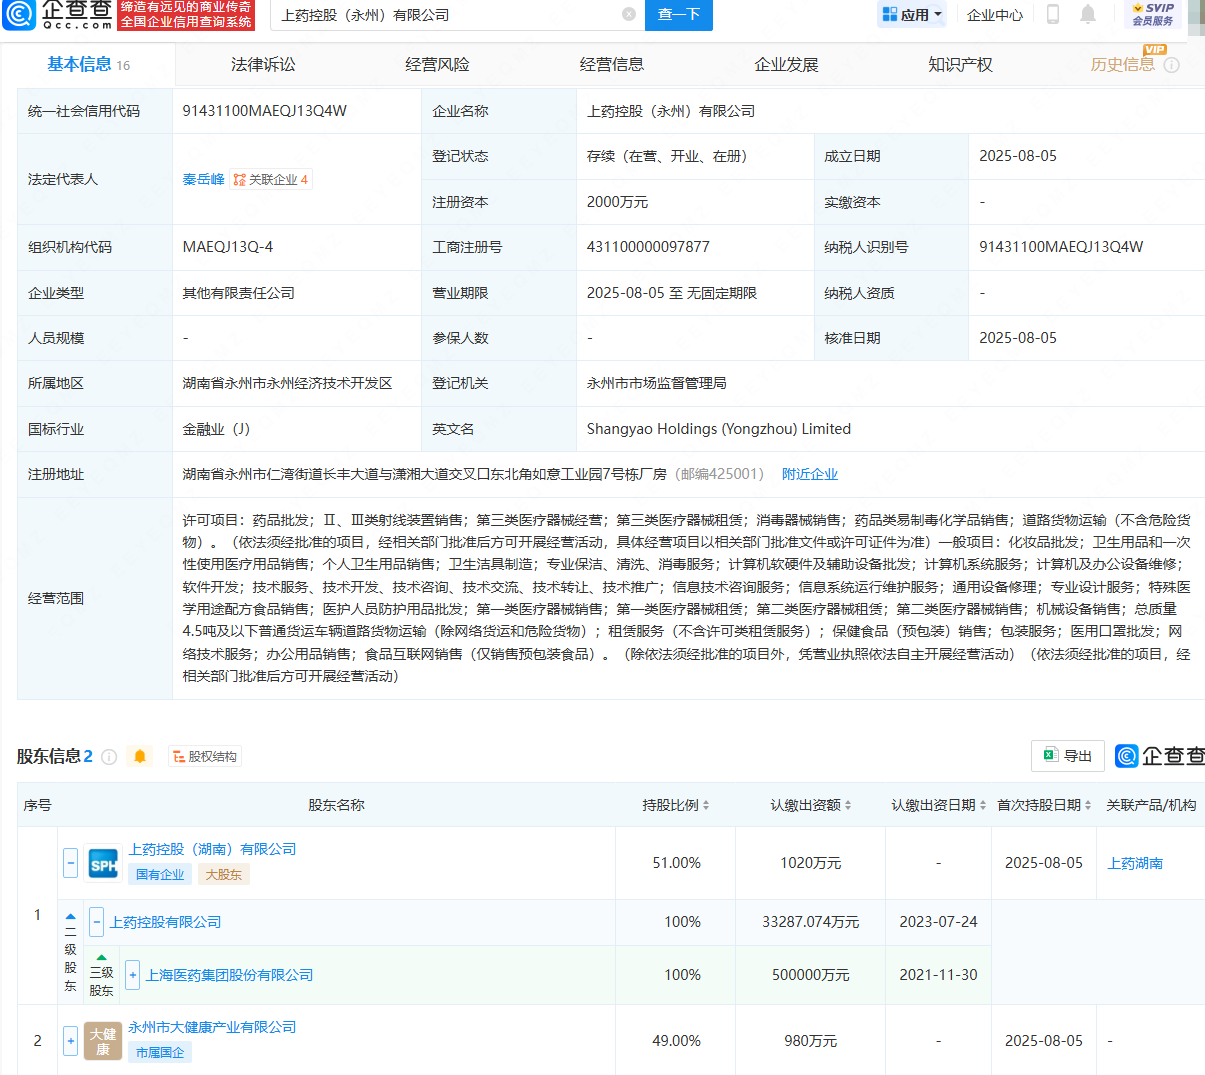Click the Qcc.com logo
The image size is (1205, 1075).
57,14
